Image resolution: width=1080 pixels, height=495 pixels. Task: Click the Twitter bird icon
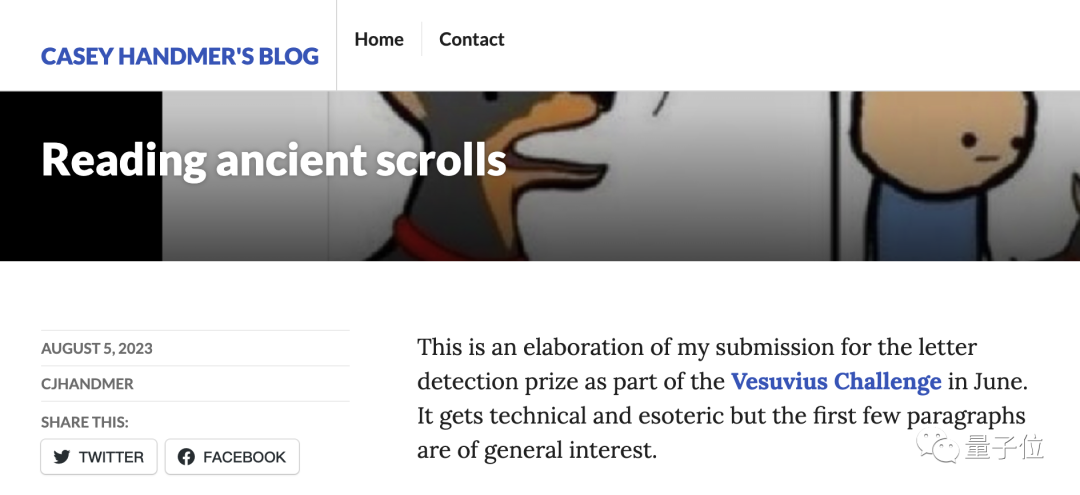click(x=61, y=457)
